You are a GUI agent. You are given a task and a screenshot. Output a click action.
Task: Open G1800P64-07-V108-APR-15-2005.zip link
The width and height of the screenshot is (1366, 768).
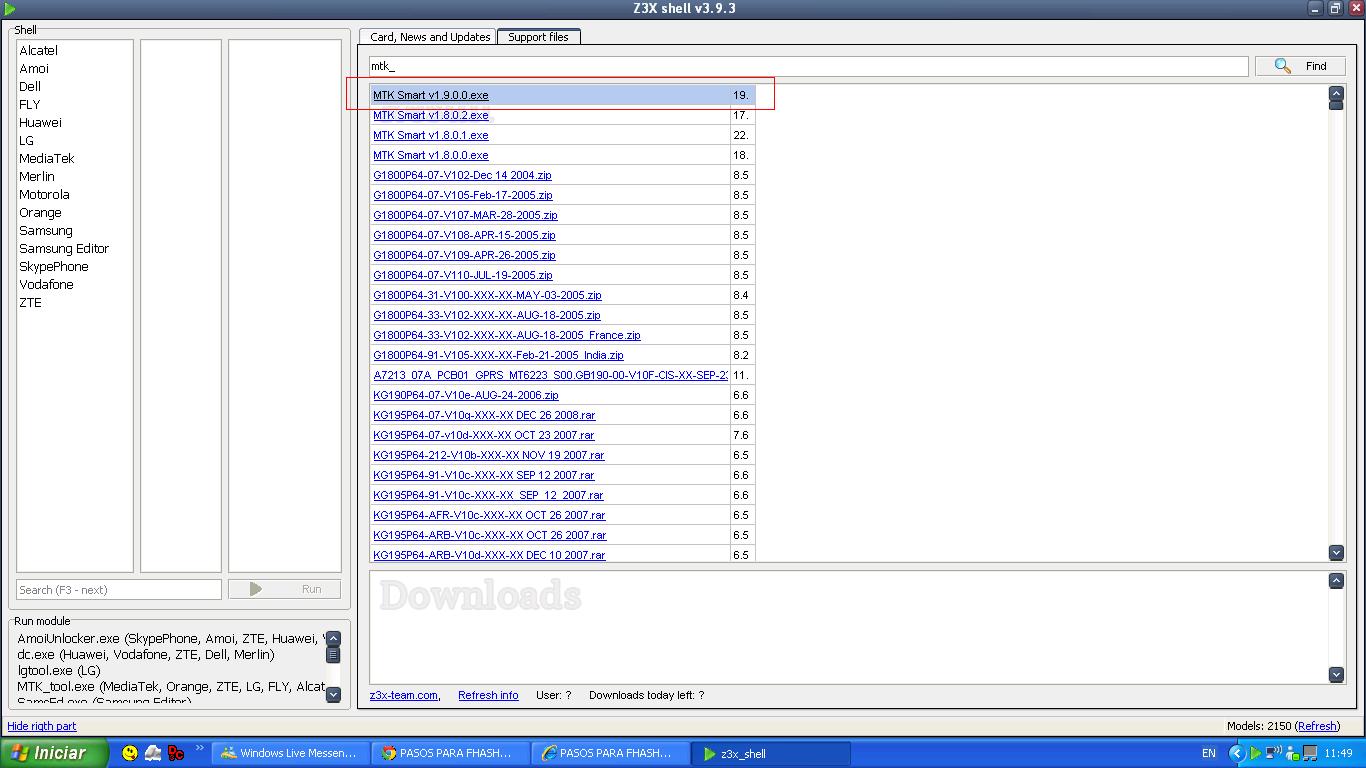pyautogui.click(x=464, y=235)
